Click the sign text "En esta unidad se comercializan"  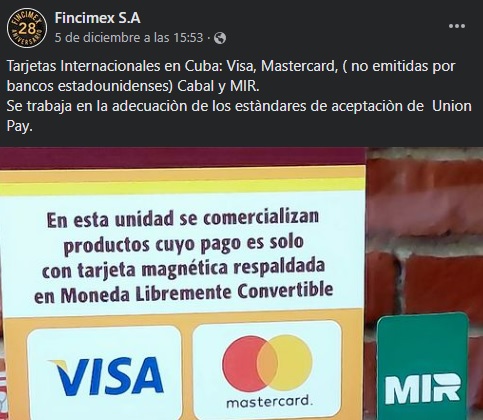coord(183,219)
